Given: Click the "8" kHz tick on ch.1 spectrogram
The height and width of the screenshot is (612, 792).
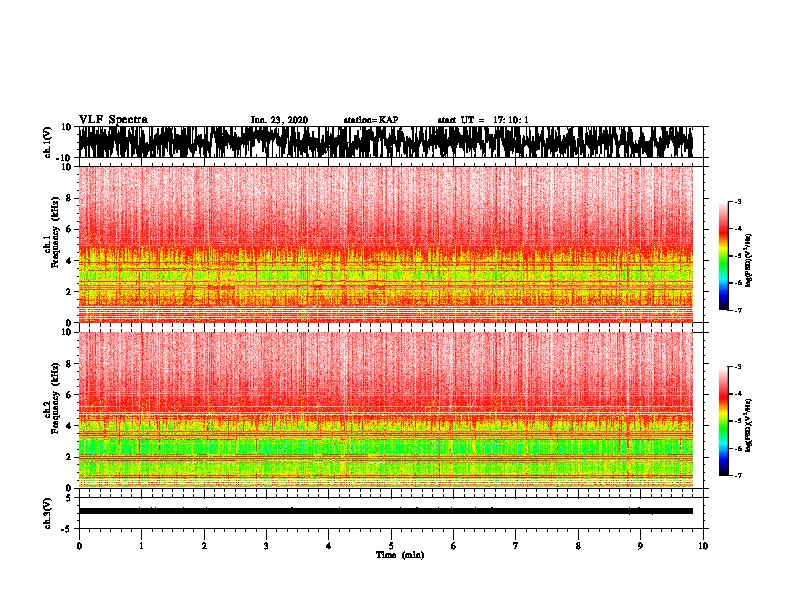Looking at the screenshot, I should point(70,198).
